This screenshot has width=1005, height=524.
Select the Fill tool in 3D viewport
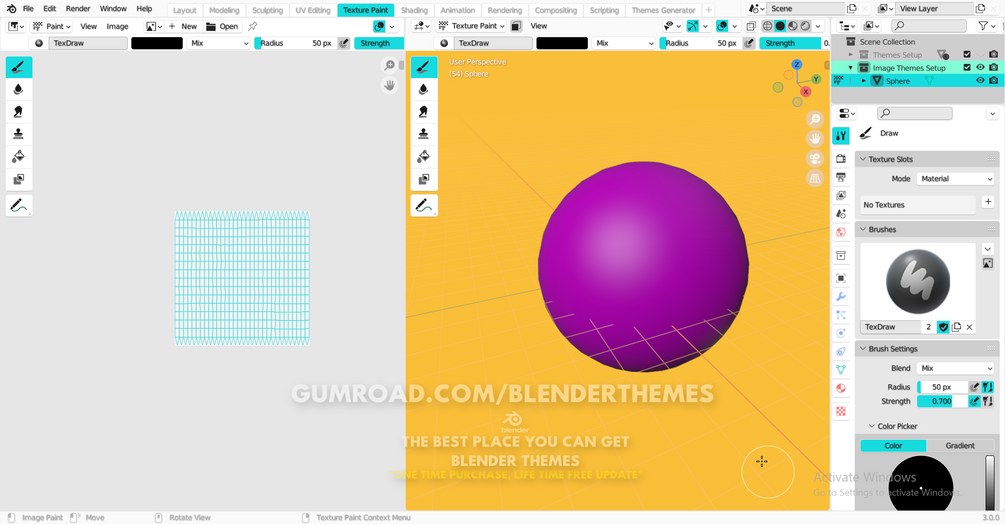tap(424, 156)
